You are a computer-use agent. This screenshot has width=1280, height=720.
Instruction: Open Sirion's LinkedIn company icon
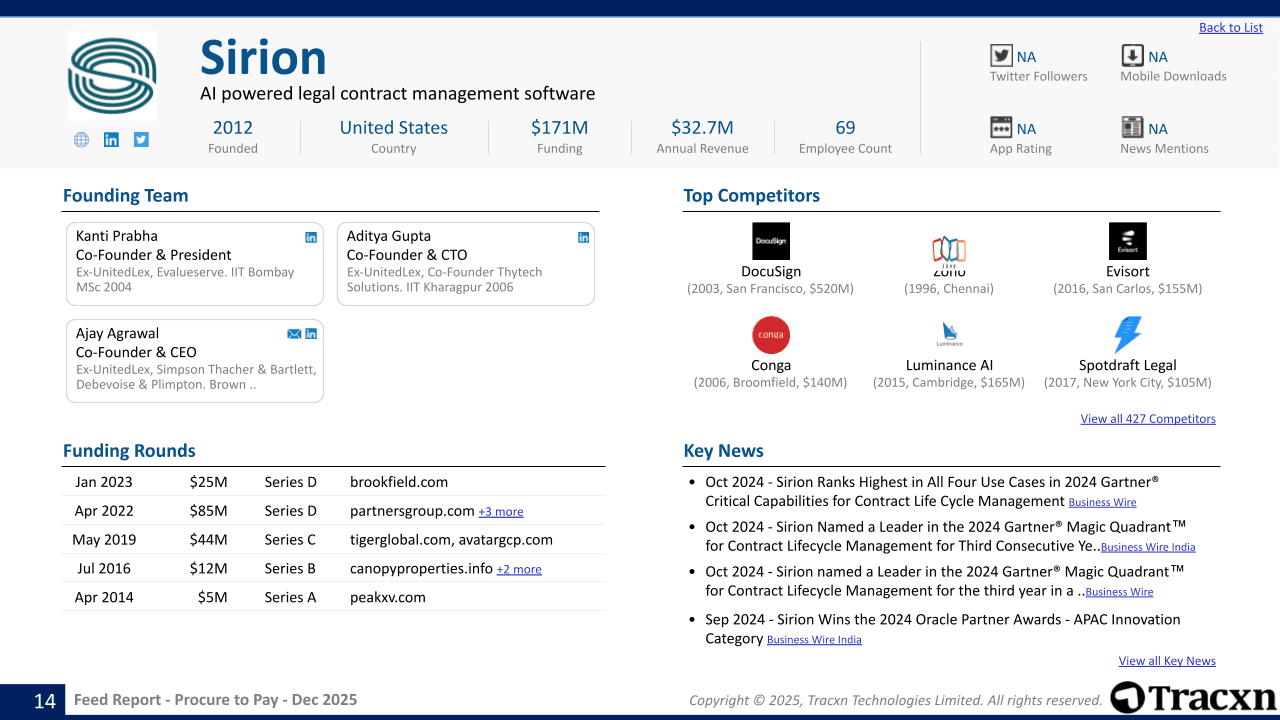(111, 140)
